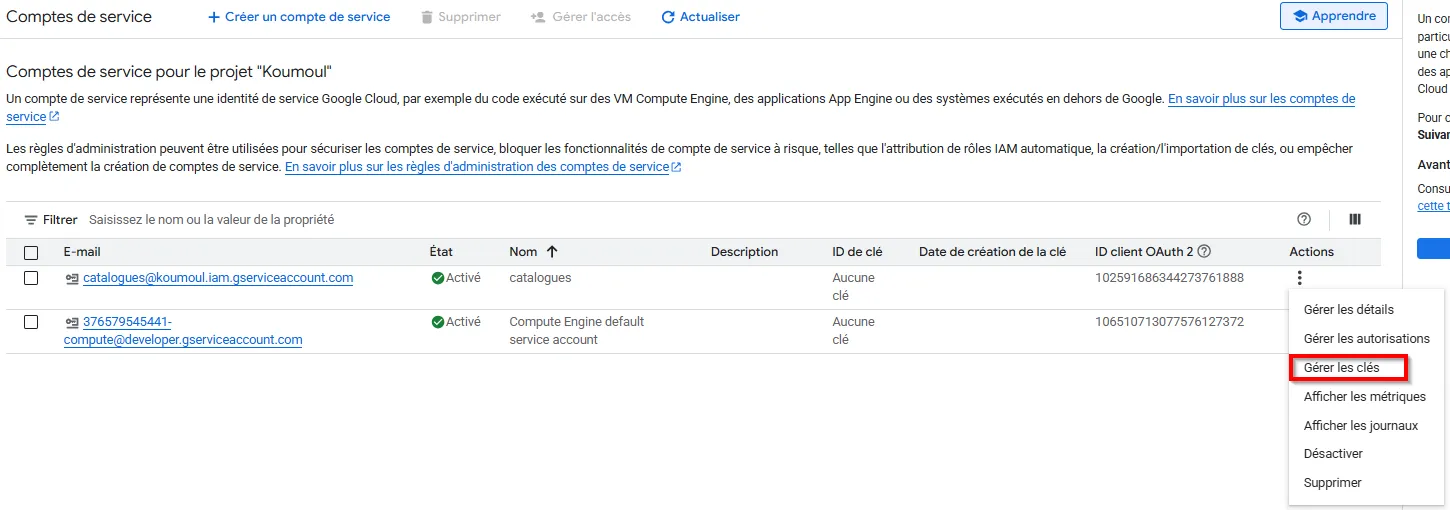This screenshot has width=1450, height=510.
Task: Click Activé status icon for catalogues
Action: tap(438, 278)
